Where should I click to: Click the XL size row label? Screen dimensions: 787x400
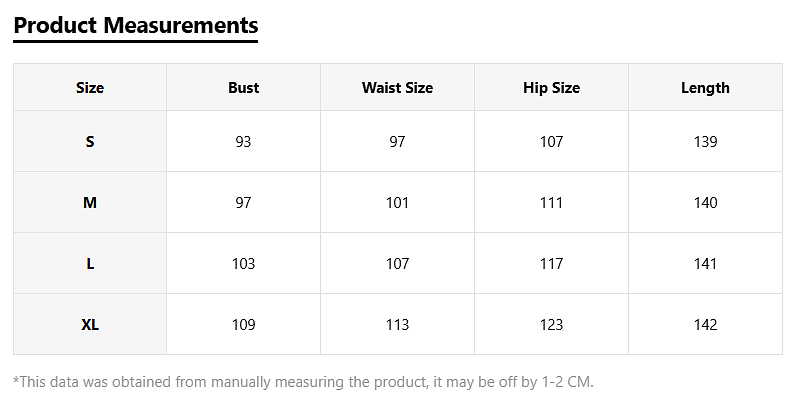pyautogui.click(x=90, y=325)
